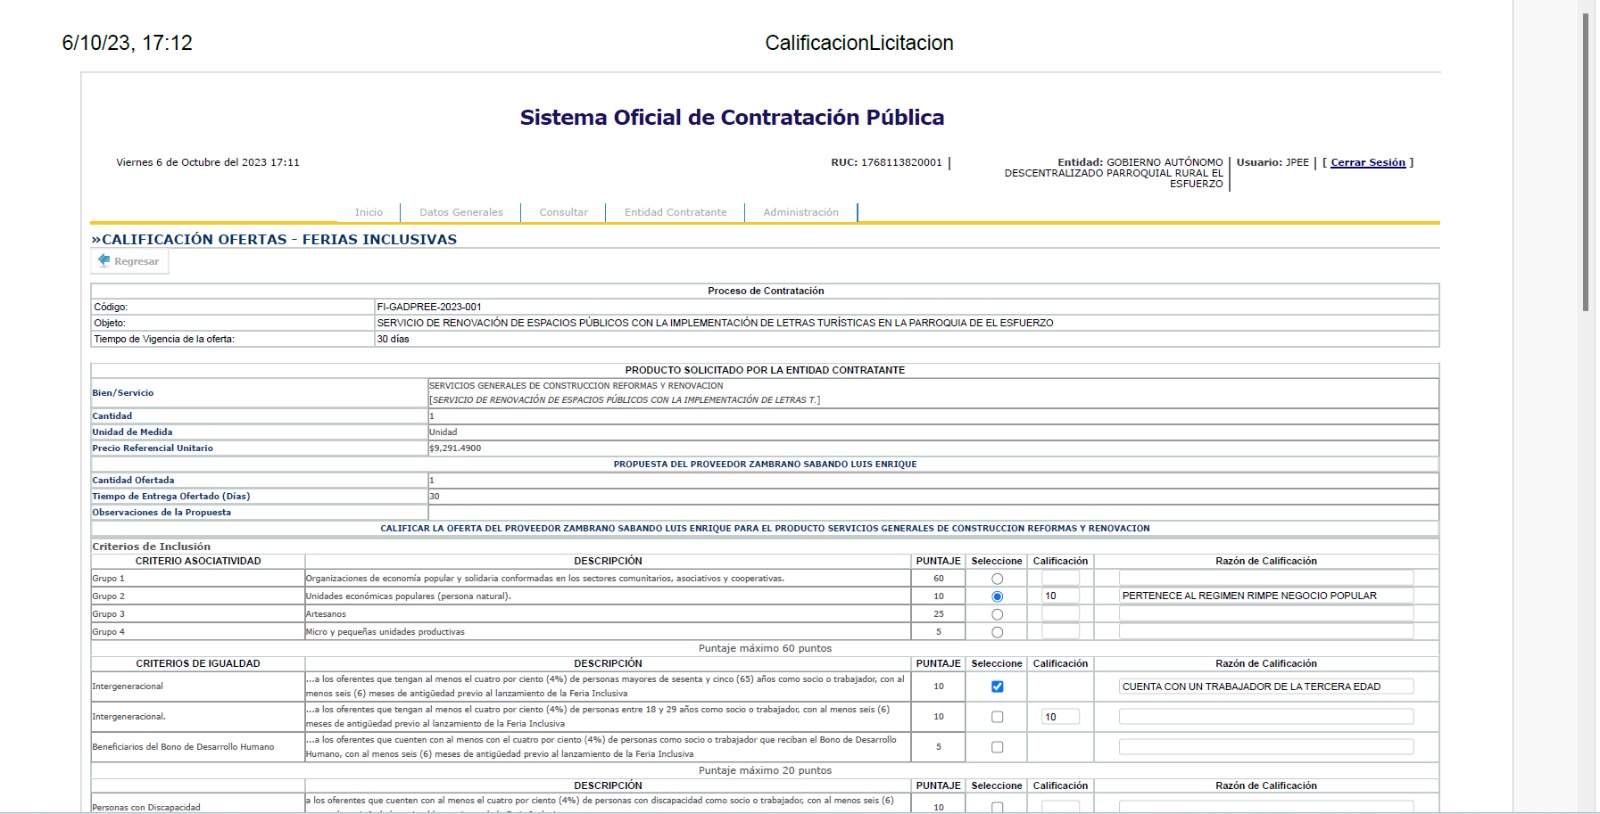The image size is (1600, 814).
Task: Open the Datos Generales menu
Action: pyautogui.click(x=461, y=212)
